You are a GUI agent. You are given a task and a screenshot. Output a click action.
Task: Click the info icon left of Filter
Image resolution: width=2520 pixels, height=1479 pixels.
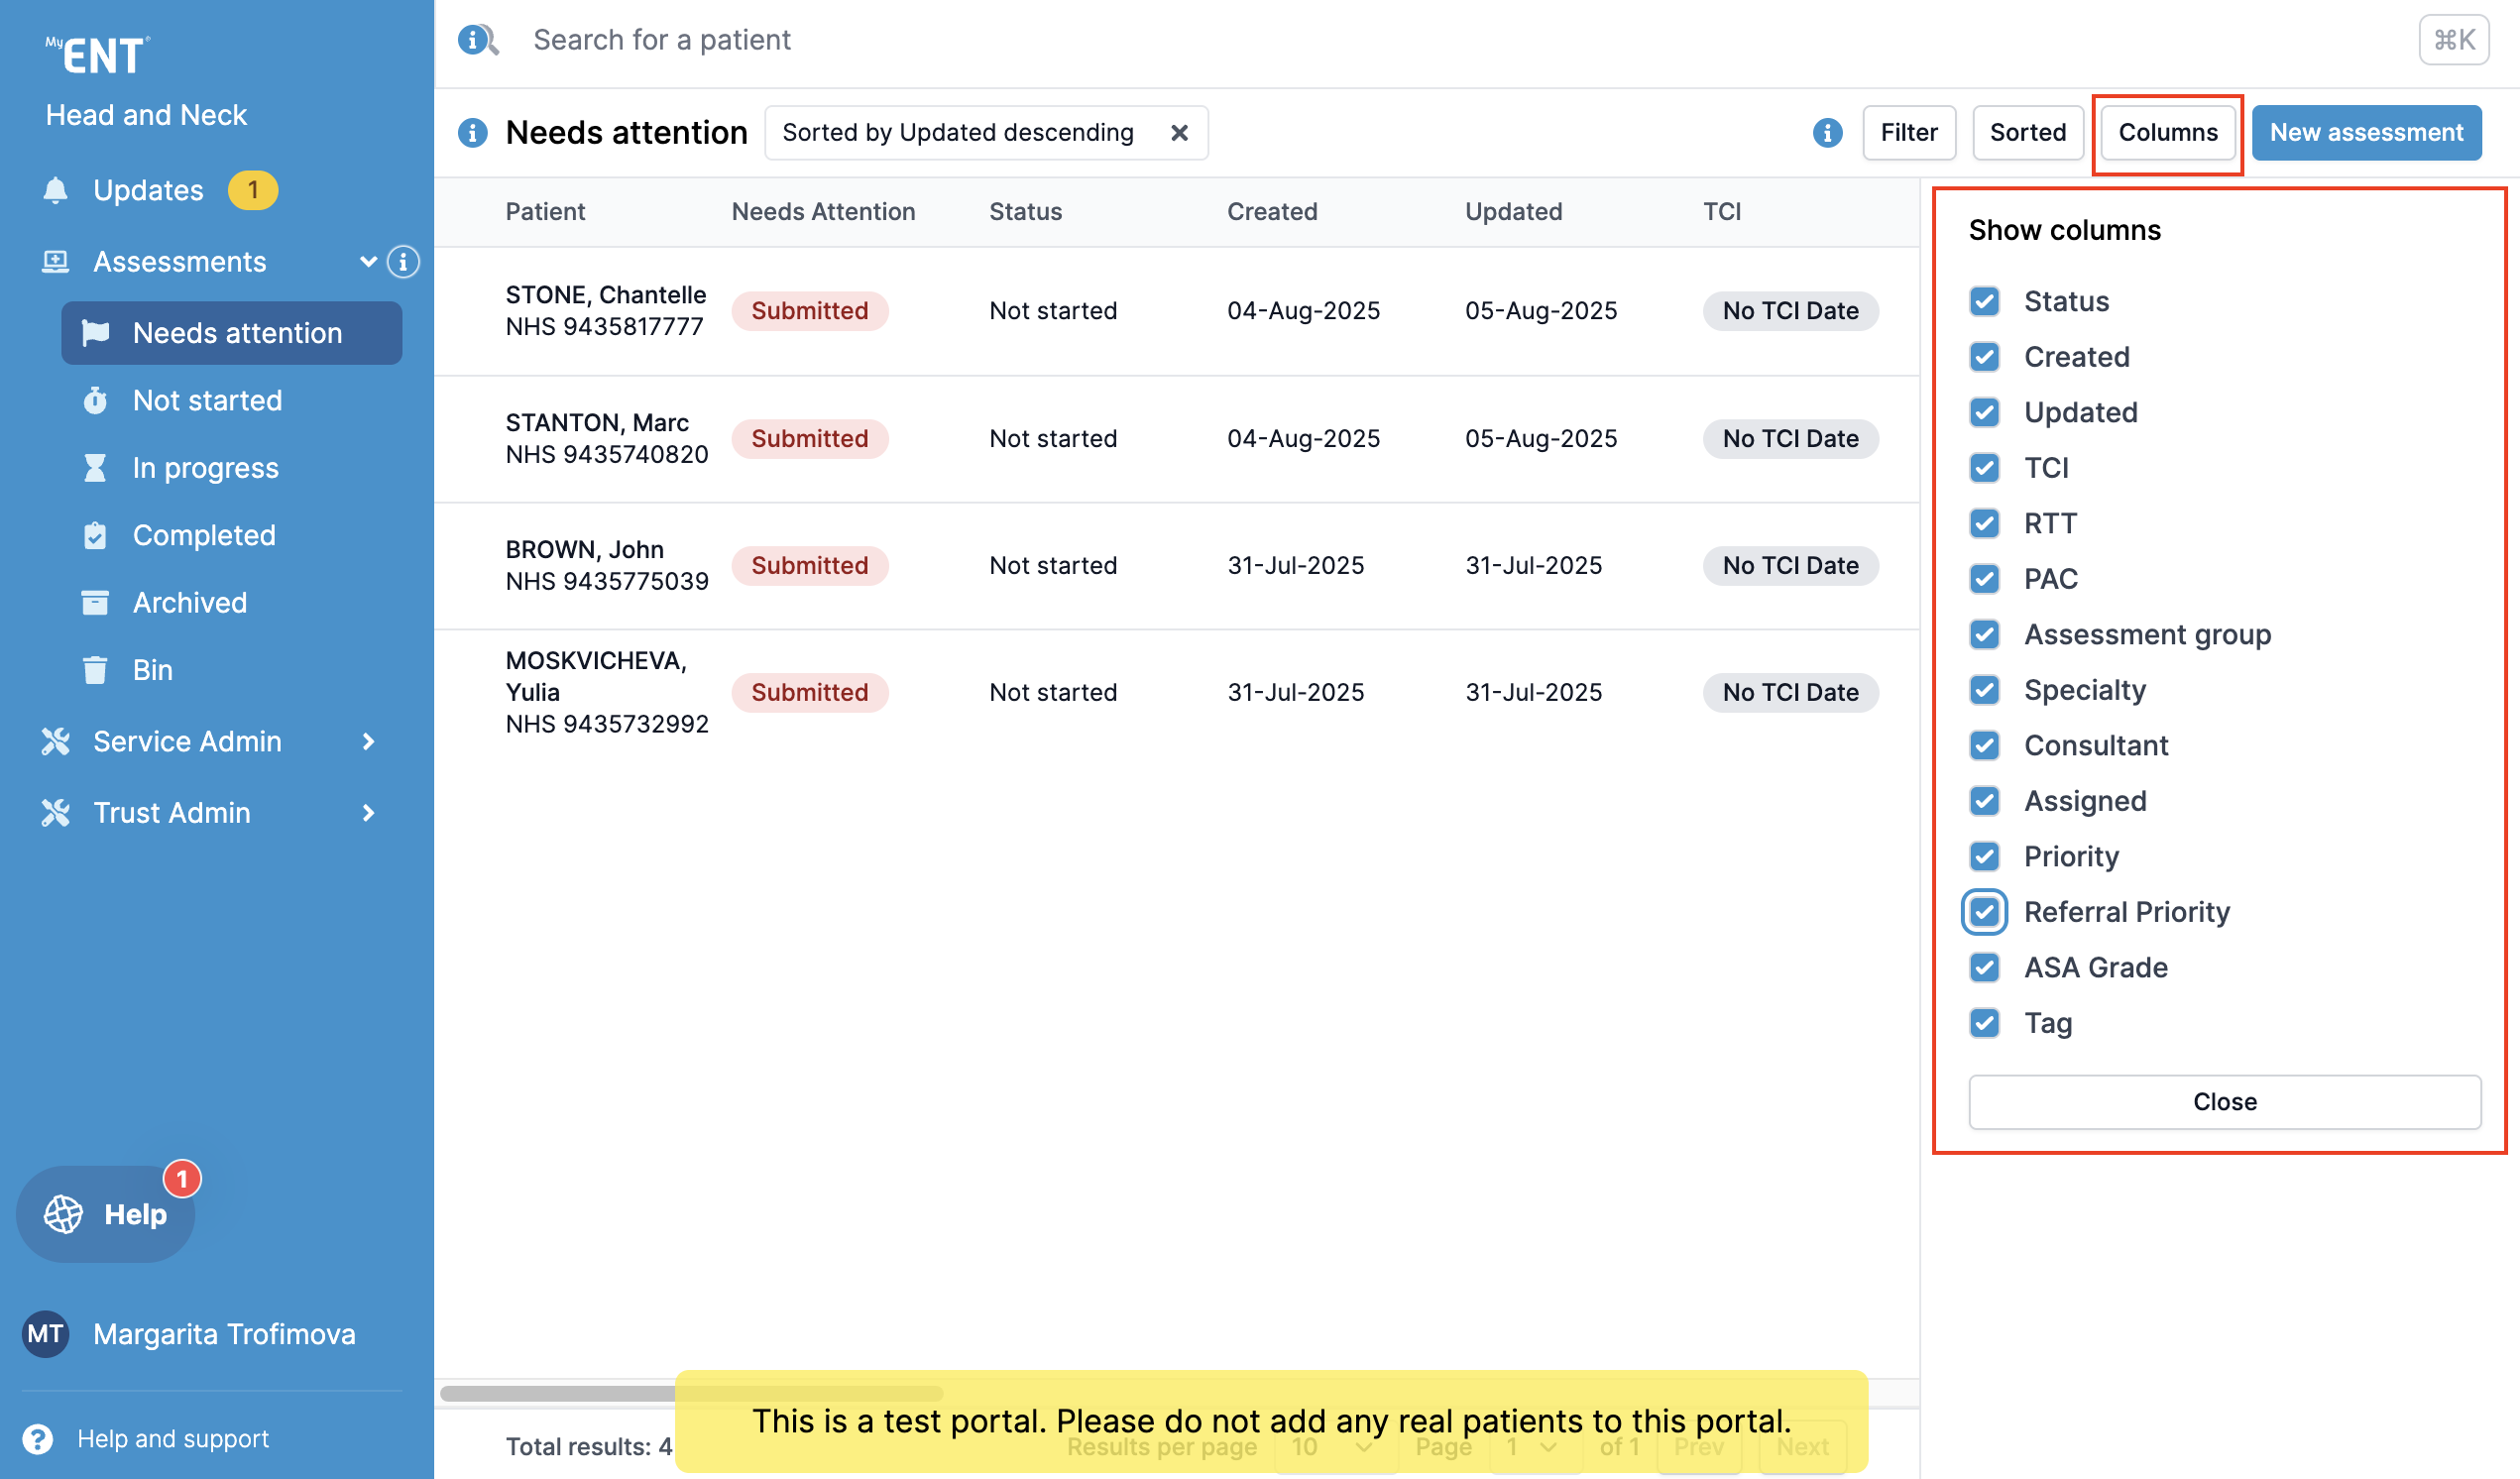(x=1826, y=132)
